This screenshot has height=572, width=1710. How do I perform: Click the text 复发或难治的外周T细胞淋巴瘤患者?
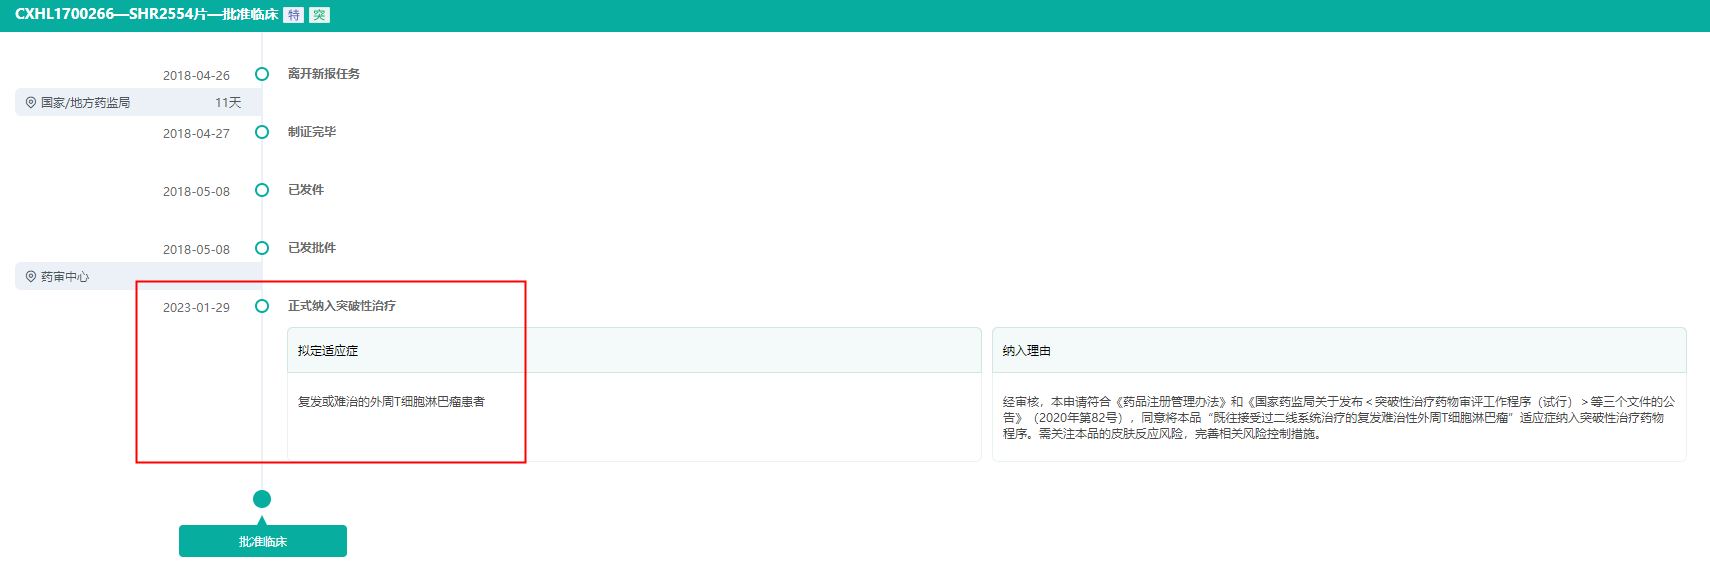pyautogui.click(x=391, y=401)
